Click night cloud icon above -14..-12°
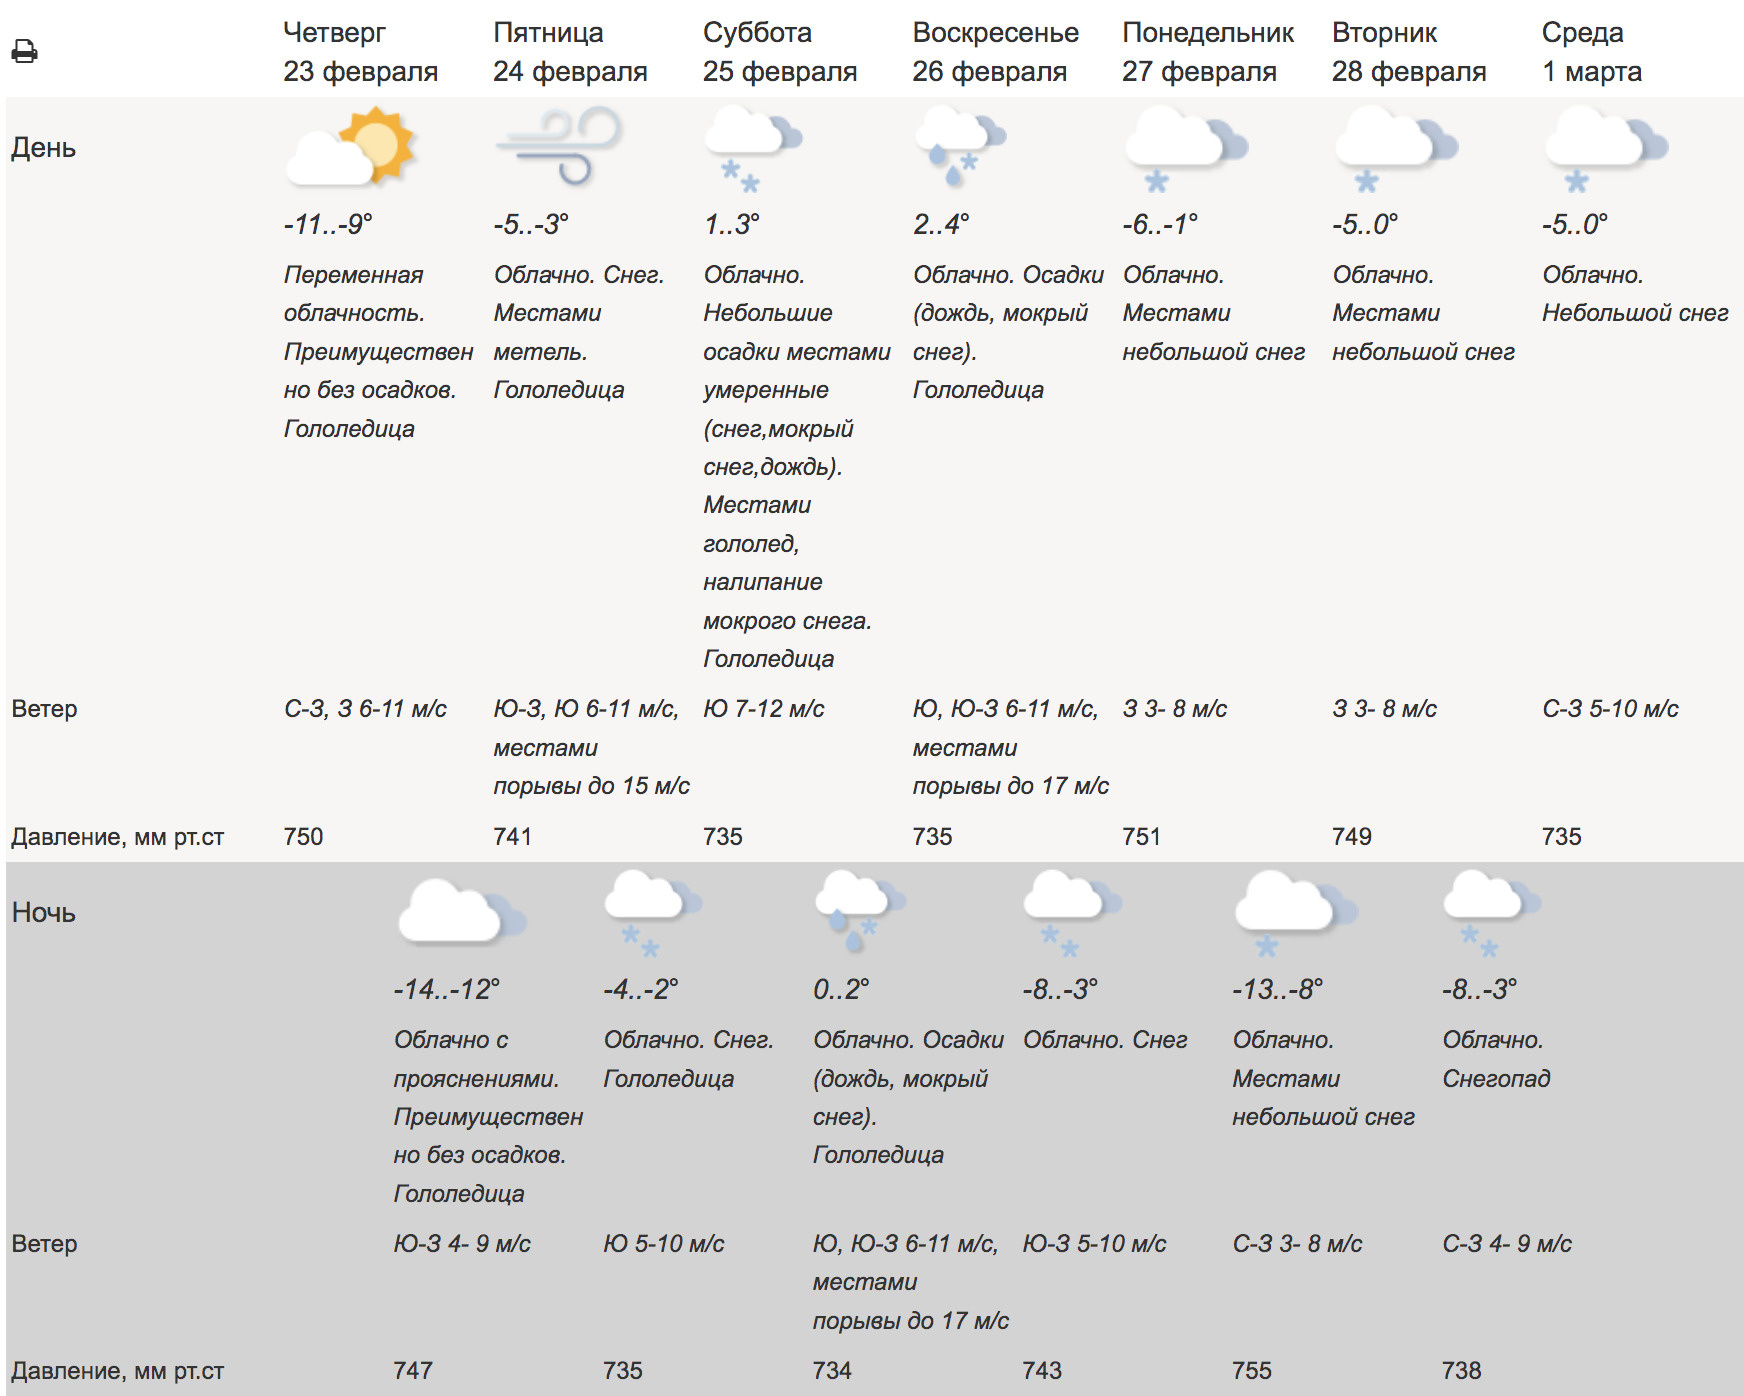This screenshot has height=1396, width=1744. [462, 911]
